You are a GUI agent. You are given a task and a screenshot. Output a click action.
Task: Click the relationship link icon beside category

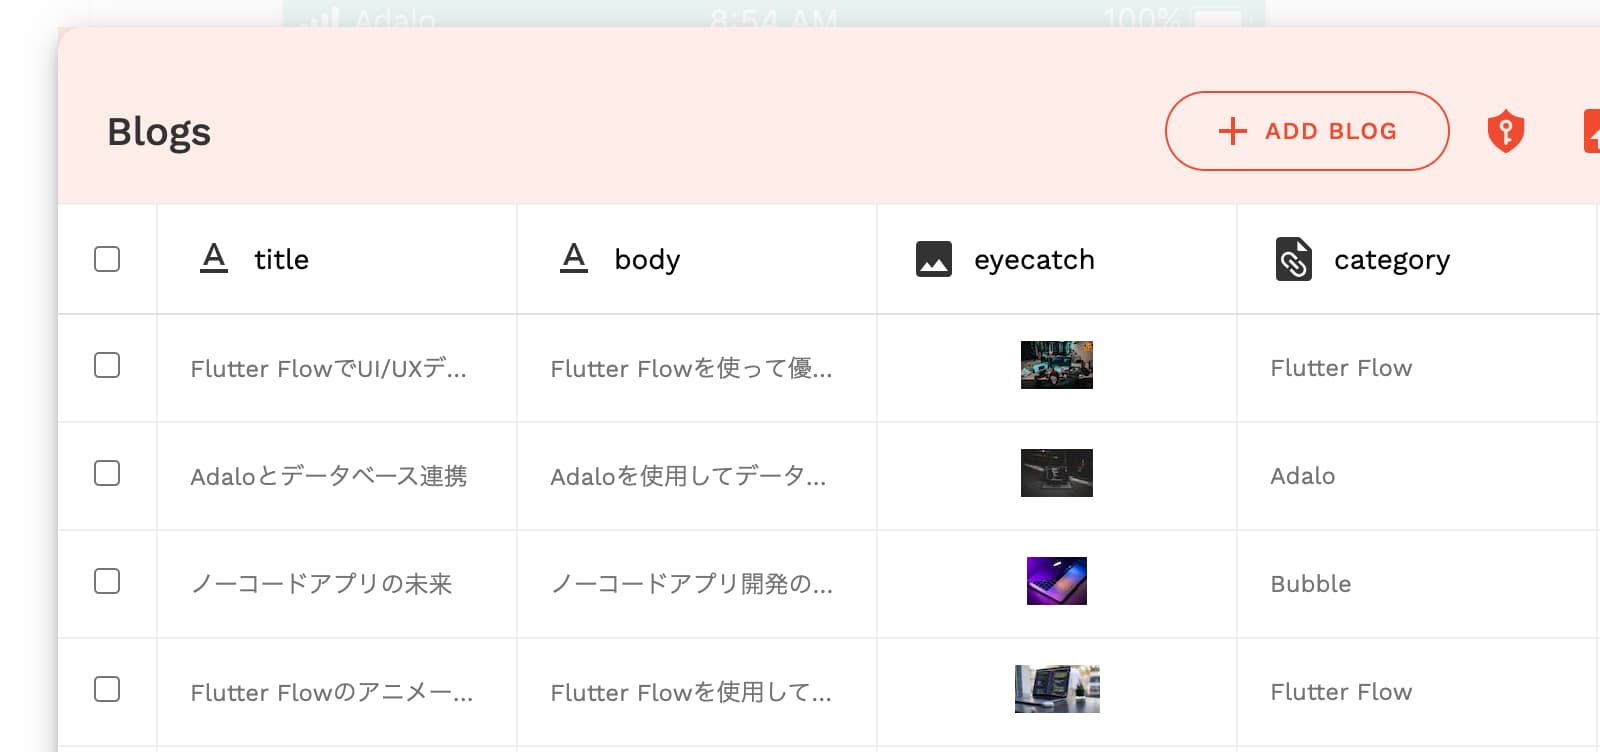click(x=1294, y=259)
